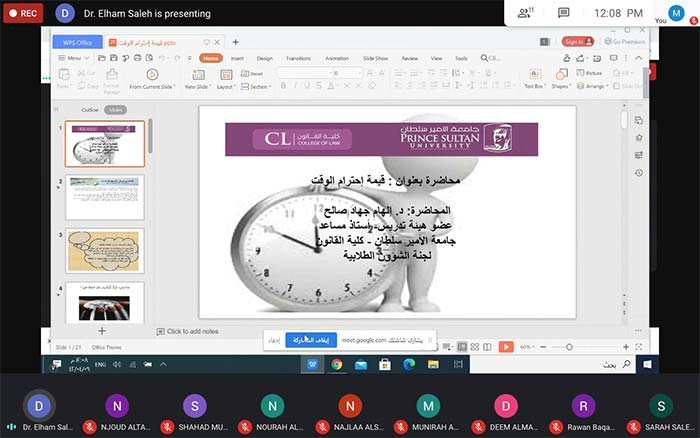Open Microsoft Edge from the taskbar

[x=409, y=365]
